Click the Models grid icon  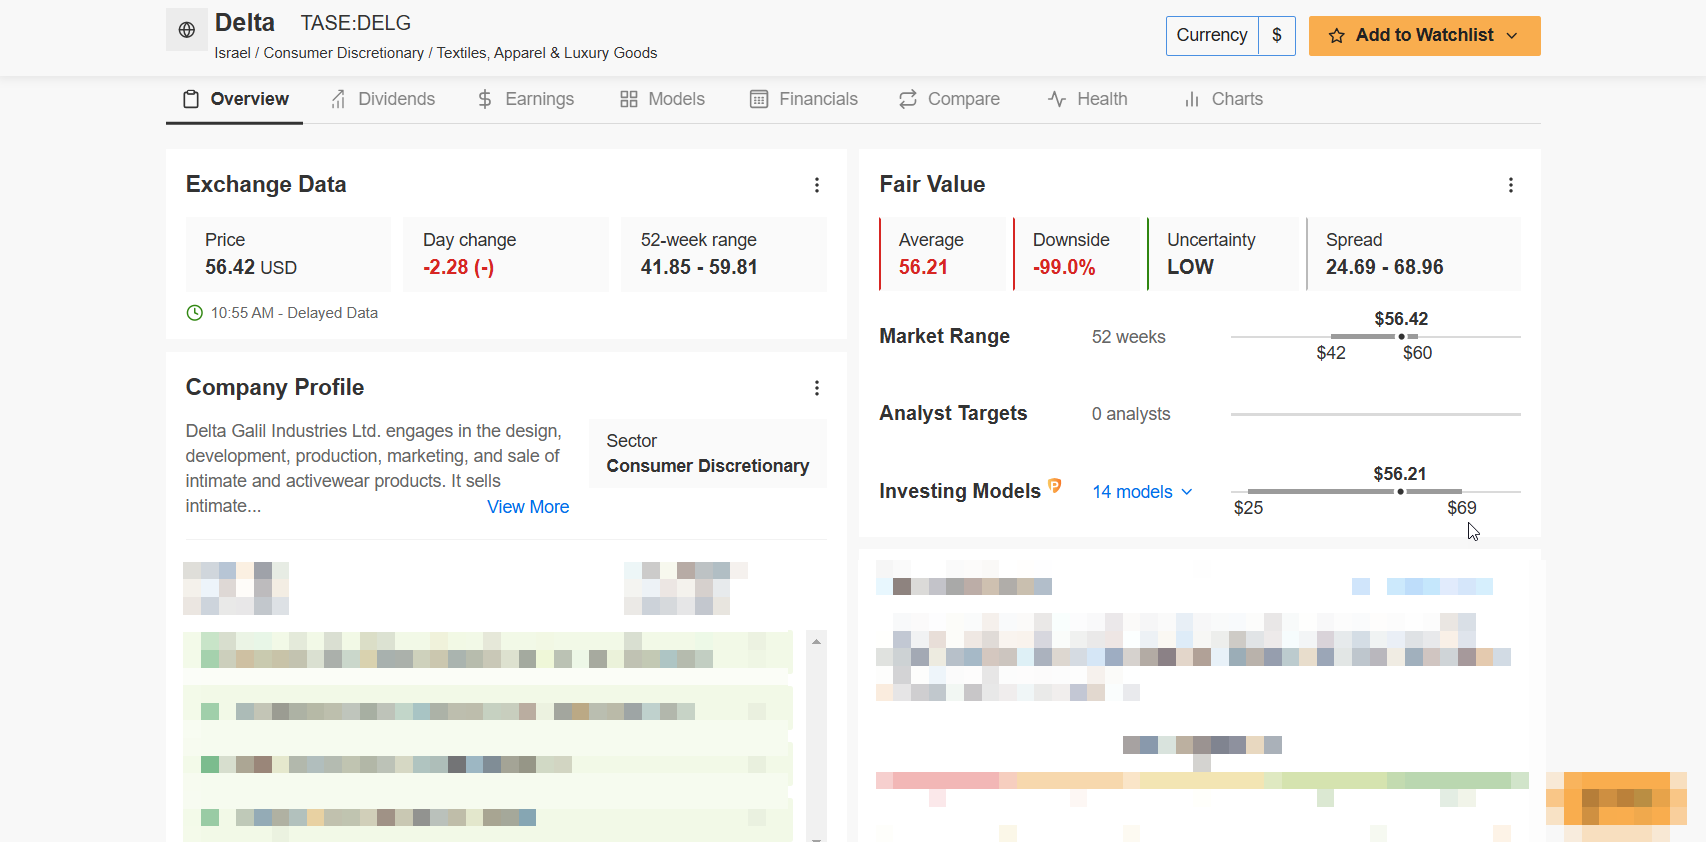[629, 99]
